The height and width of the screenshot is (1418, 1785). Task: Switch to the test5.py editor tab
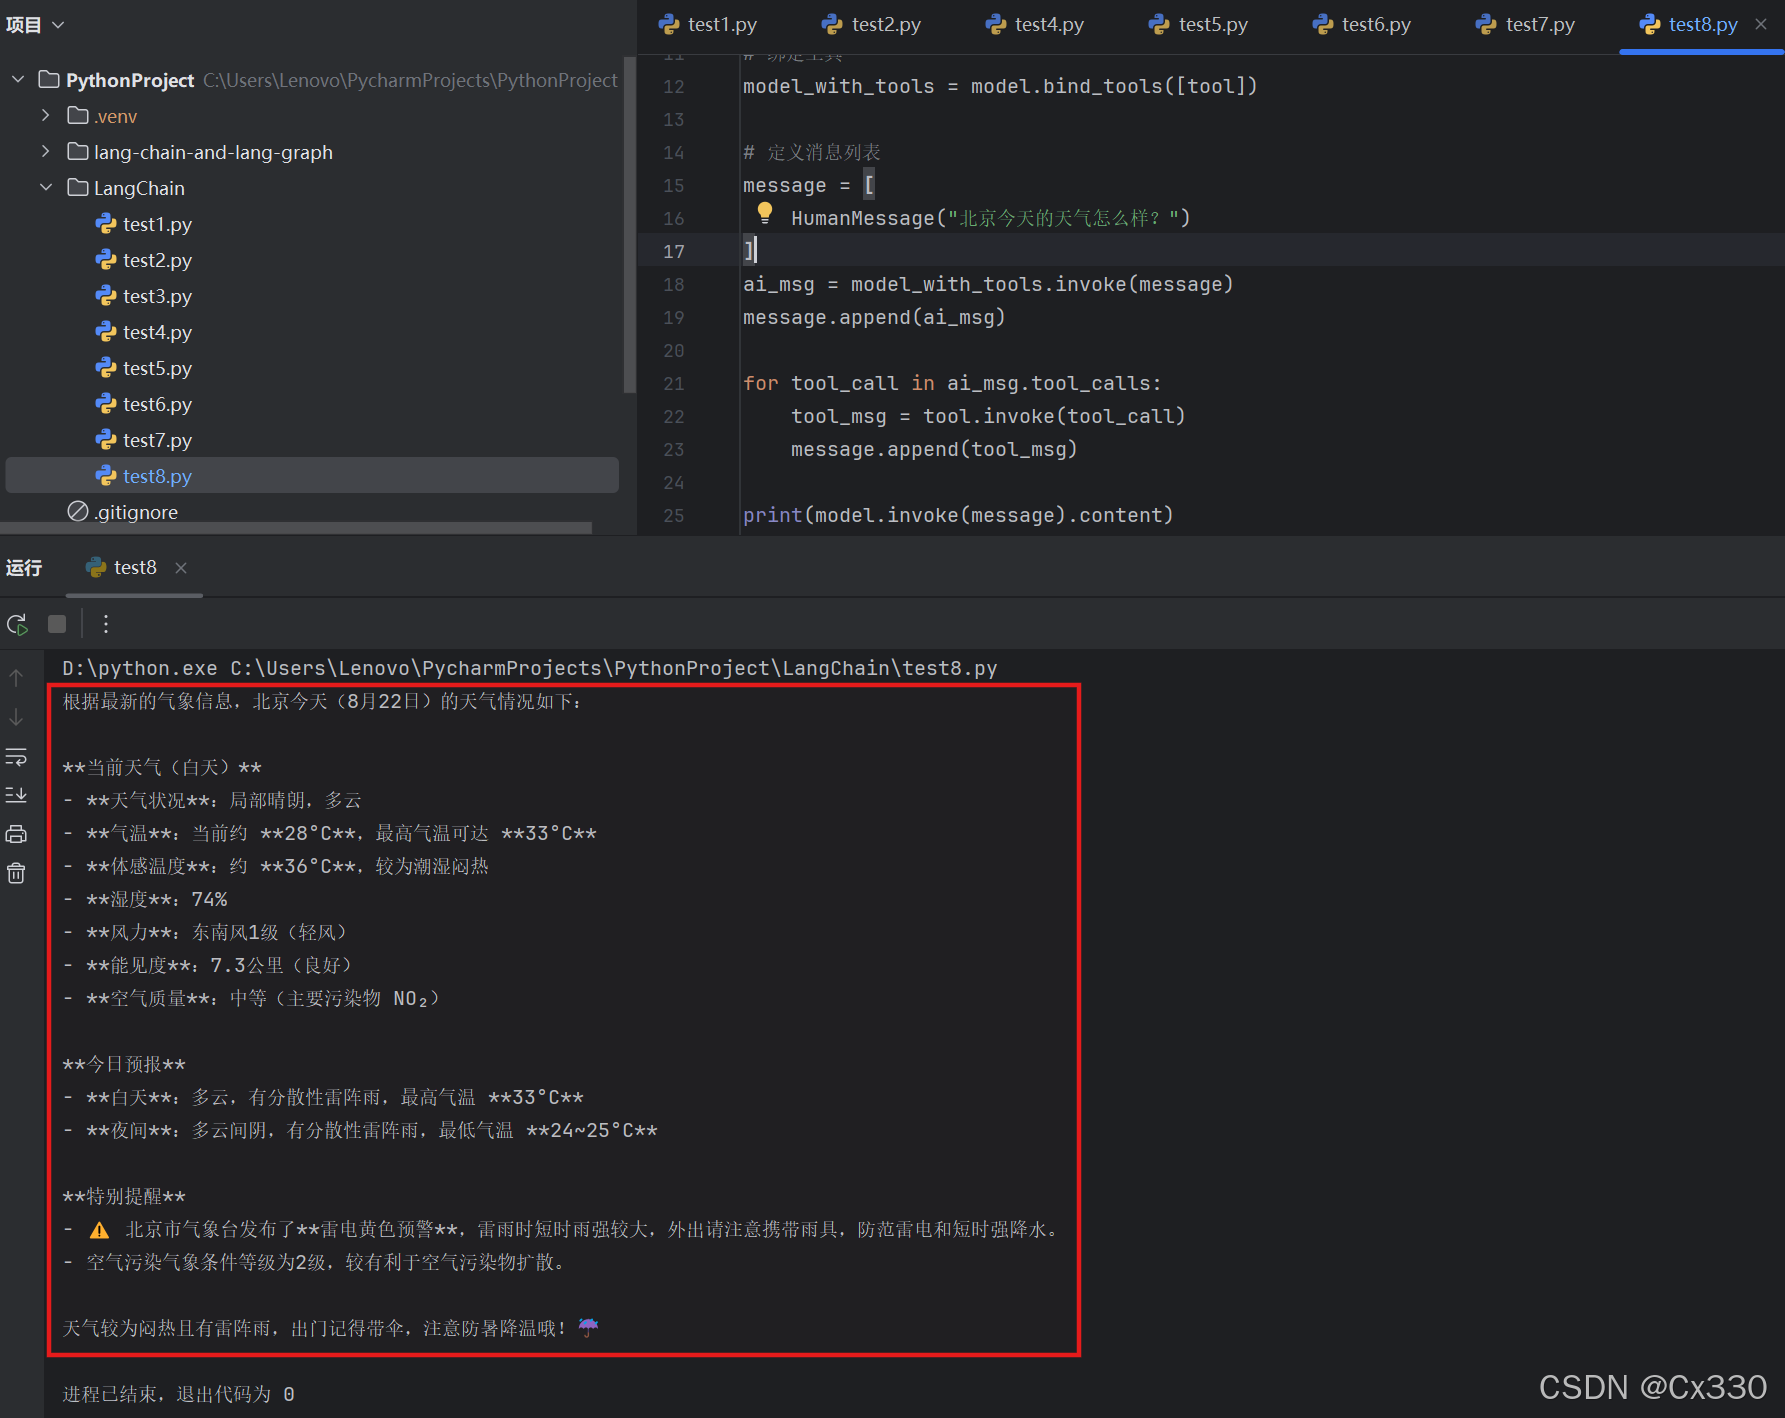click(x=1199, y=24)
